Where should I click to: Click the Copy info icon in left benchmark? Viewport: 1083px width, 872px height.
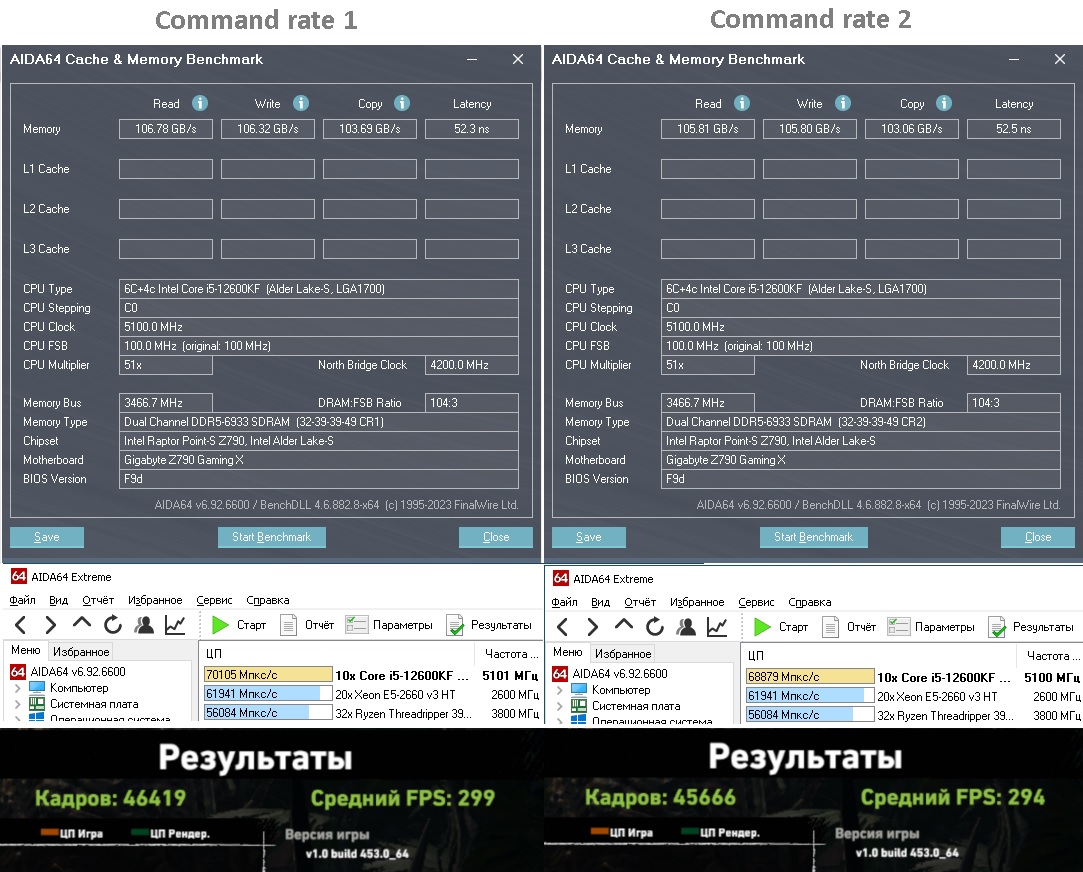click(x=402, y=103)
